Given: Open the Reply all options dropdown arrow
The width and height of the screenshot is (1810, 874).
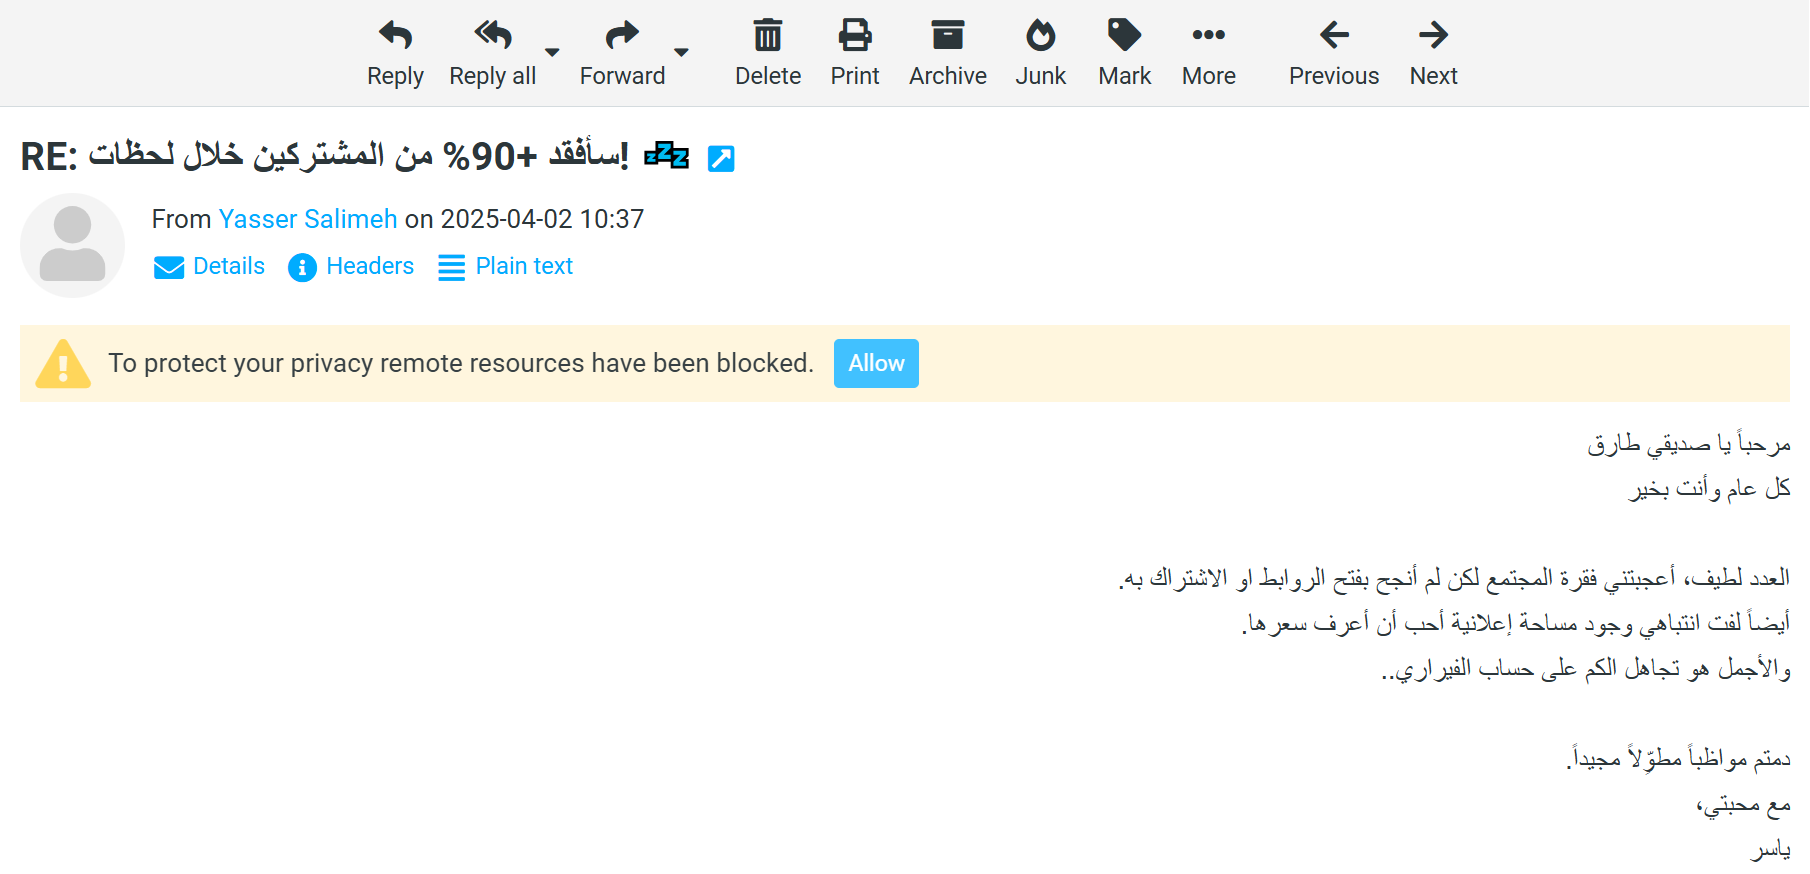Looking at the screenshot, I should coord(552,52).
